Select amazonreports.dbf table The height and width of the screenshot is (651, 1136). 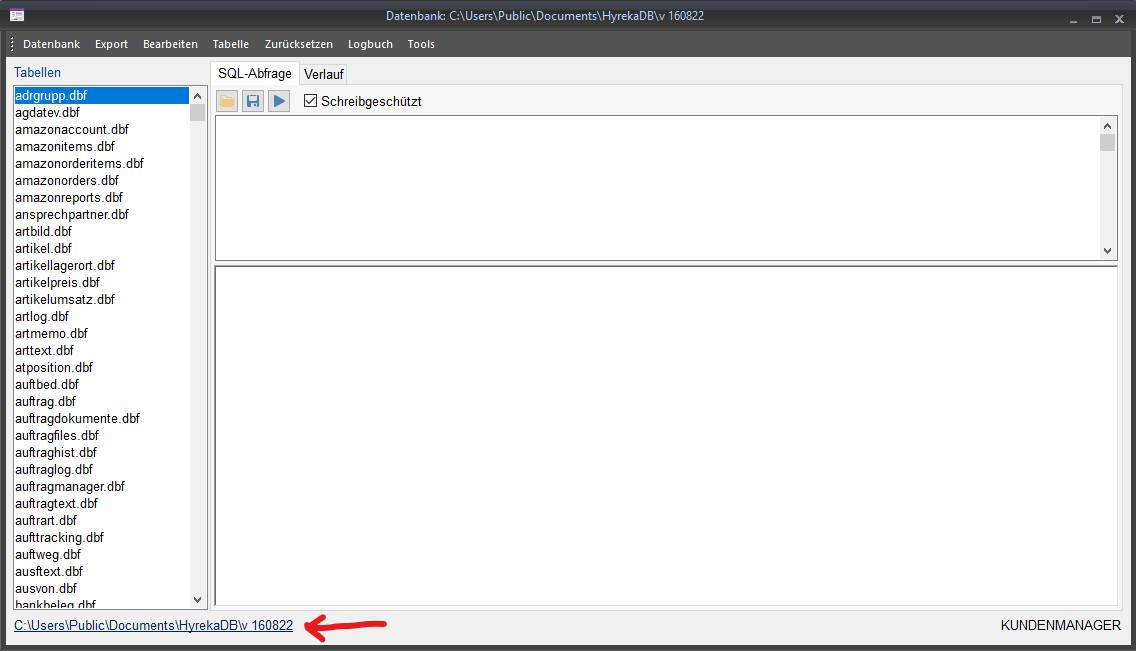101,198
